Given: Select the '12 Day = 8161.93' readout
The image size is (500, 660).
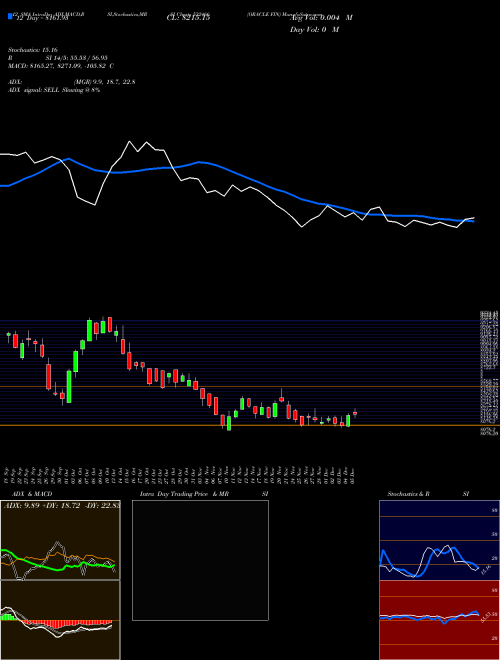Looking at the screenshot, I should pyautogui.click(x=41, y=18).
